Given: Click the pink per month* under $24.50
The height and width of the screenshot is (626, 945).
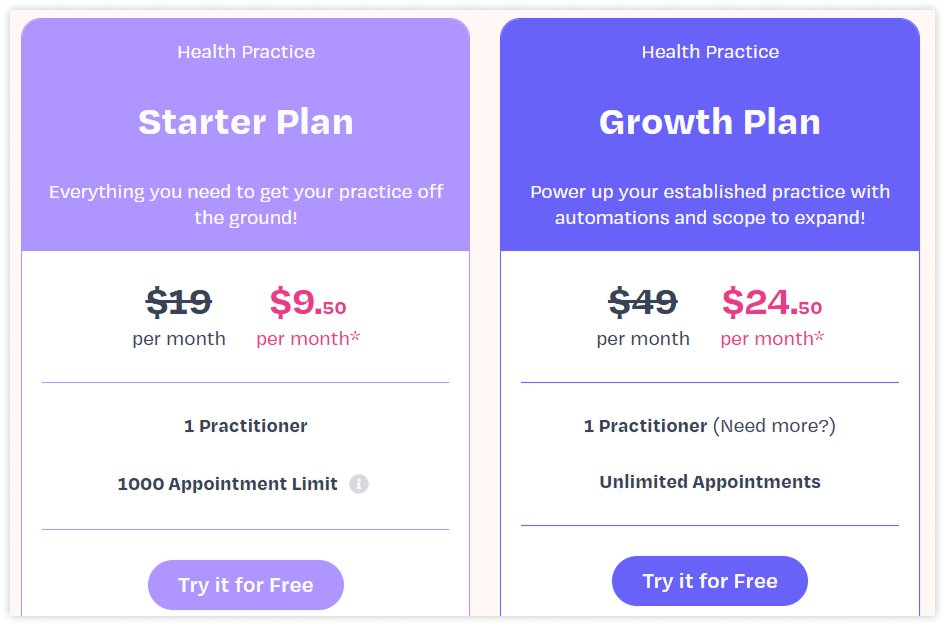Looking at the screenshot, I should coord(772,339).
